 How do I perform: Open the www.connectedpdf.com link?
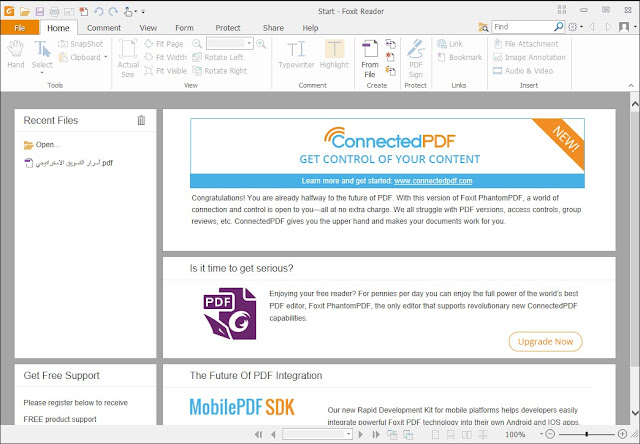click(433, 181)
